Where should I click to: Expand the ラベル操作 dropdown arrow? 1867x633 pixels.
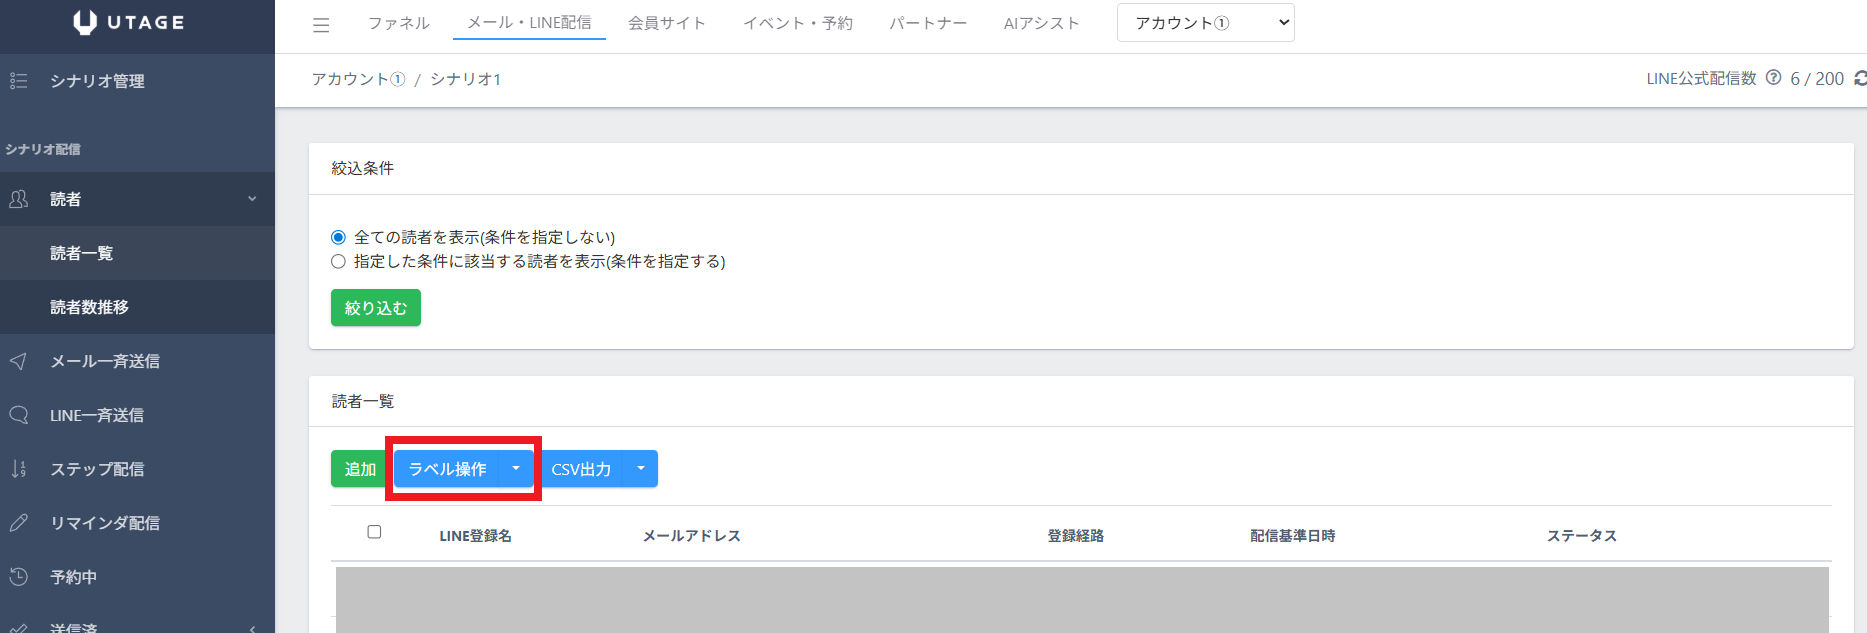pos(516,468)
